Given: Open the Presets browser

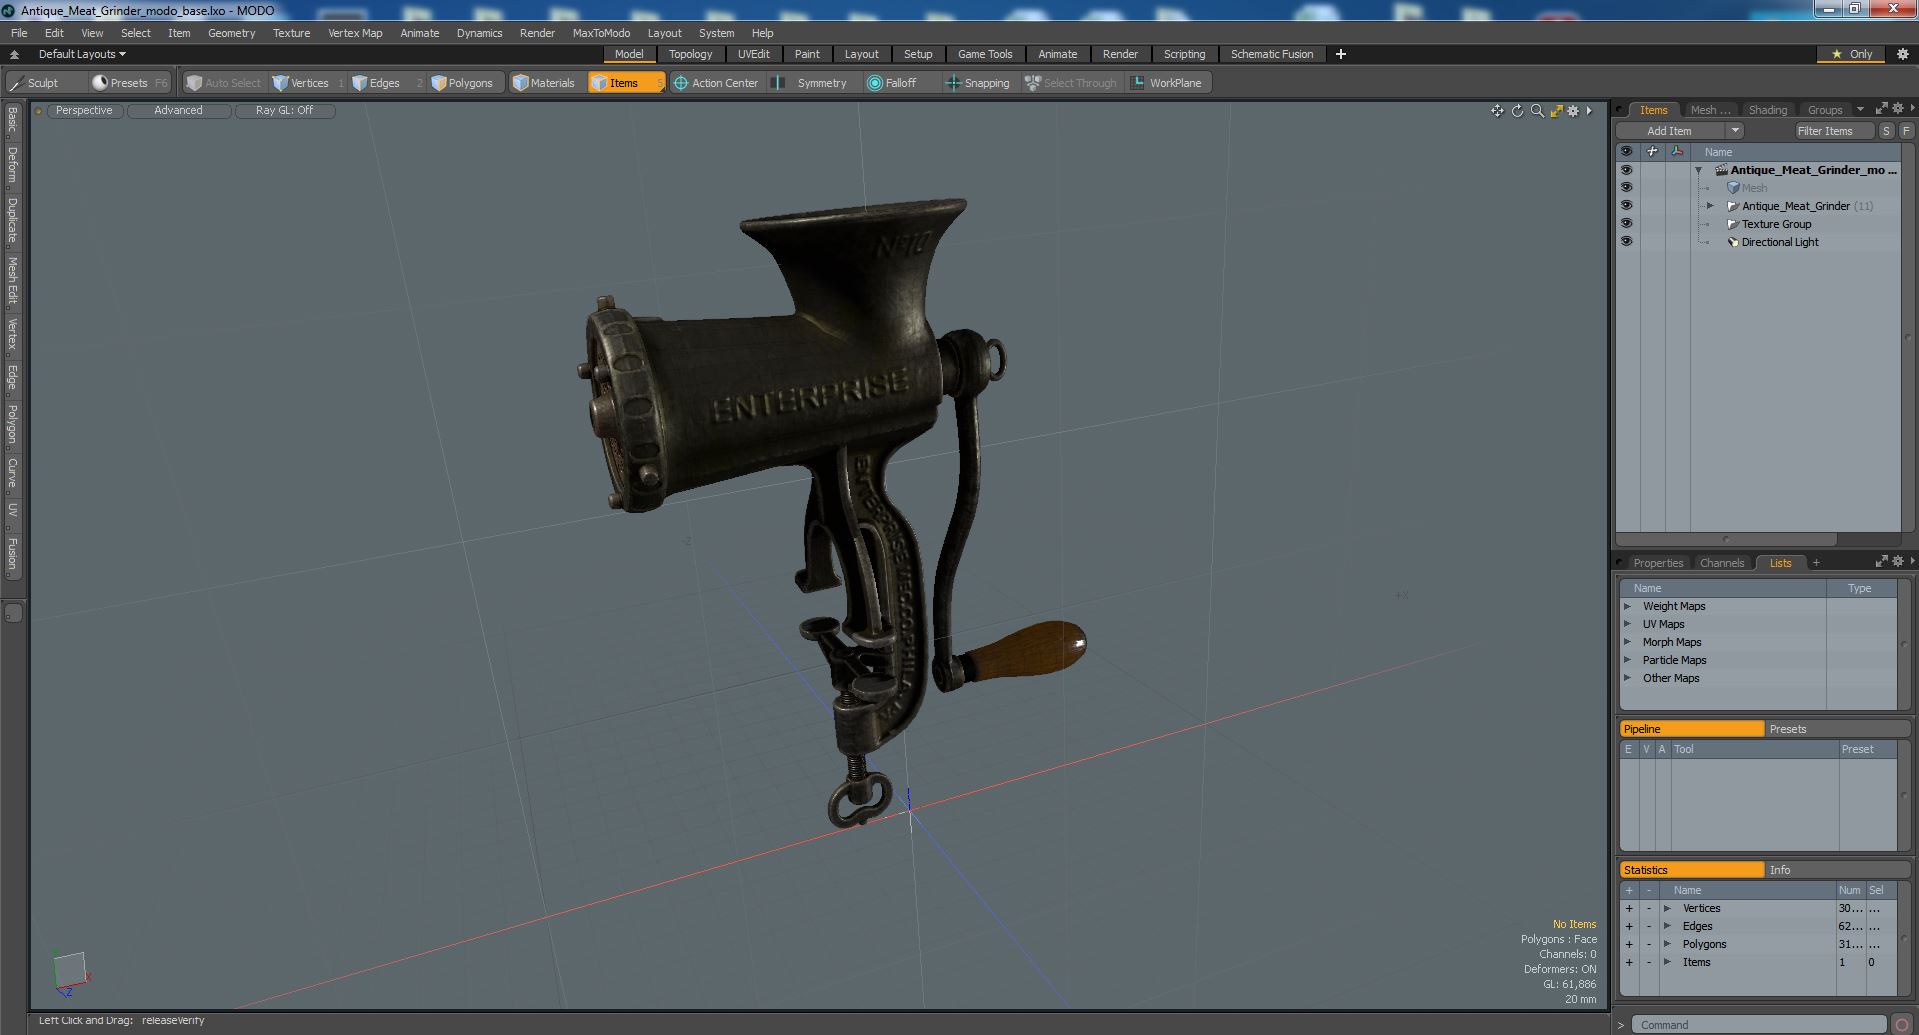Looking at the screenshot, I should (129, 83).
